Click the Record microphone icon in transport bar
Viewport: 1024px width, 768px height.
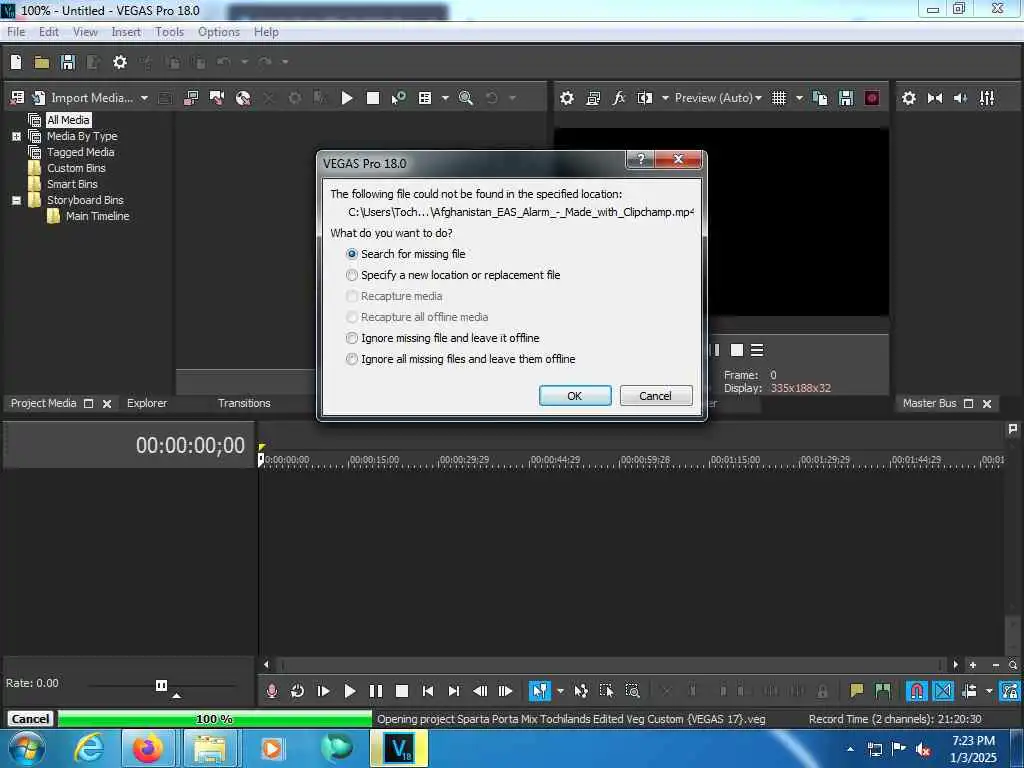point(272,691)
